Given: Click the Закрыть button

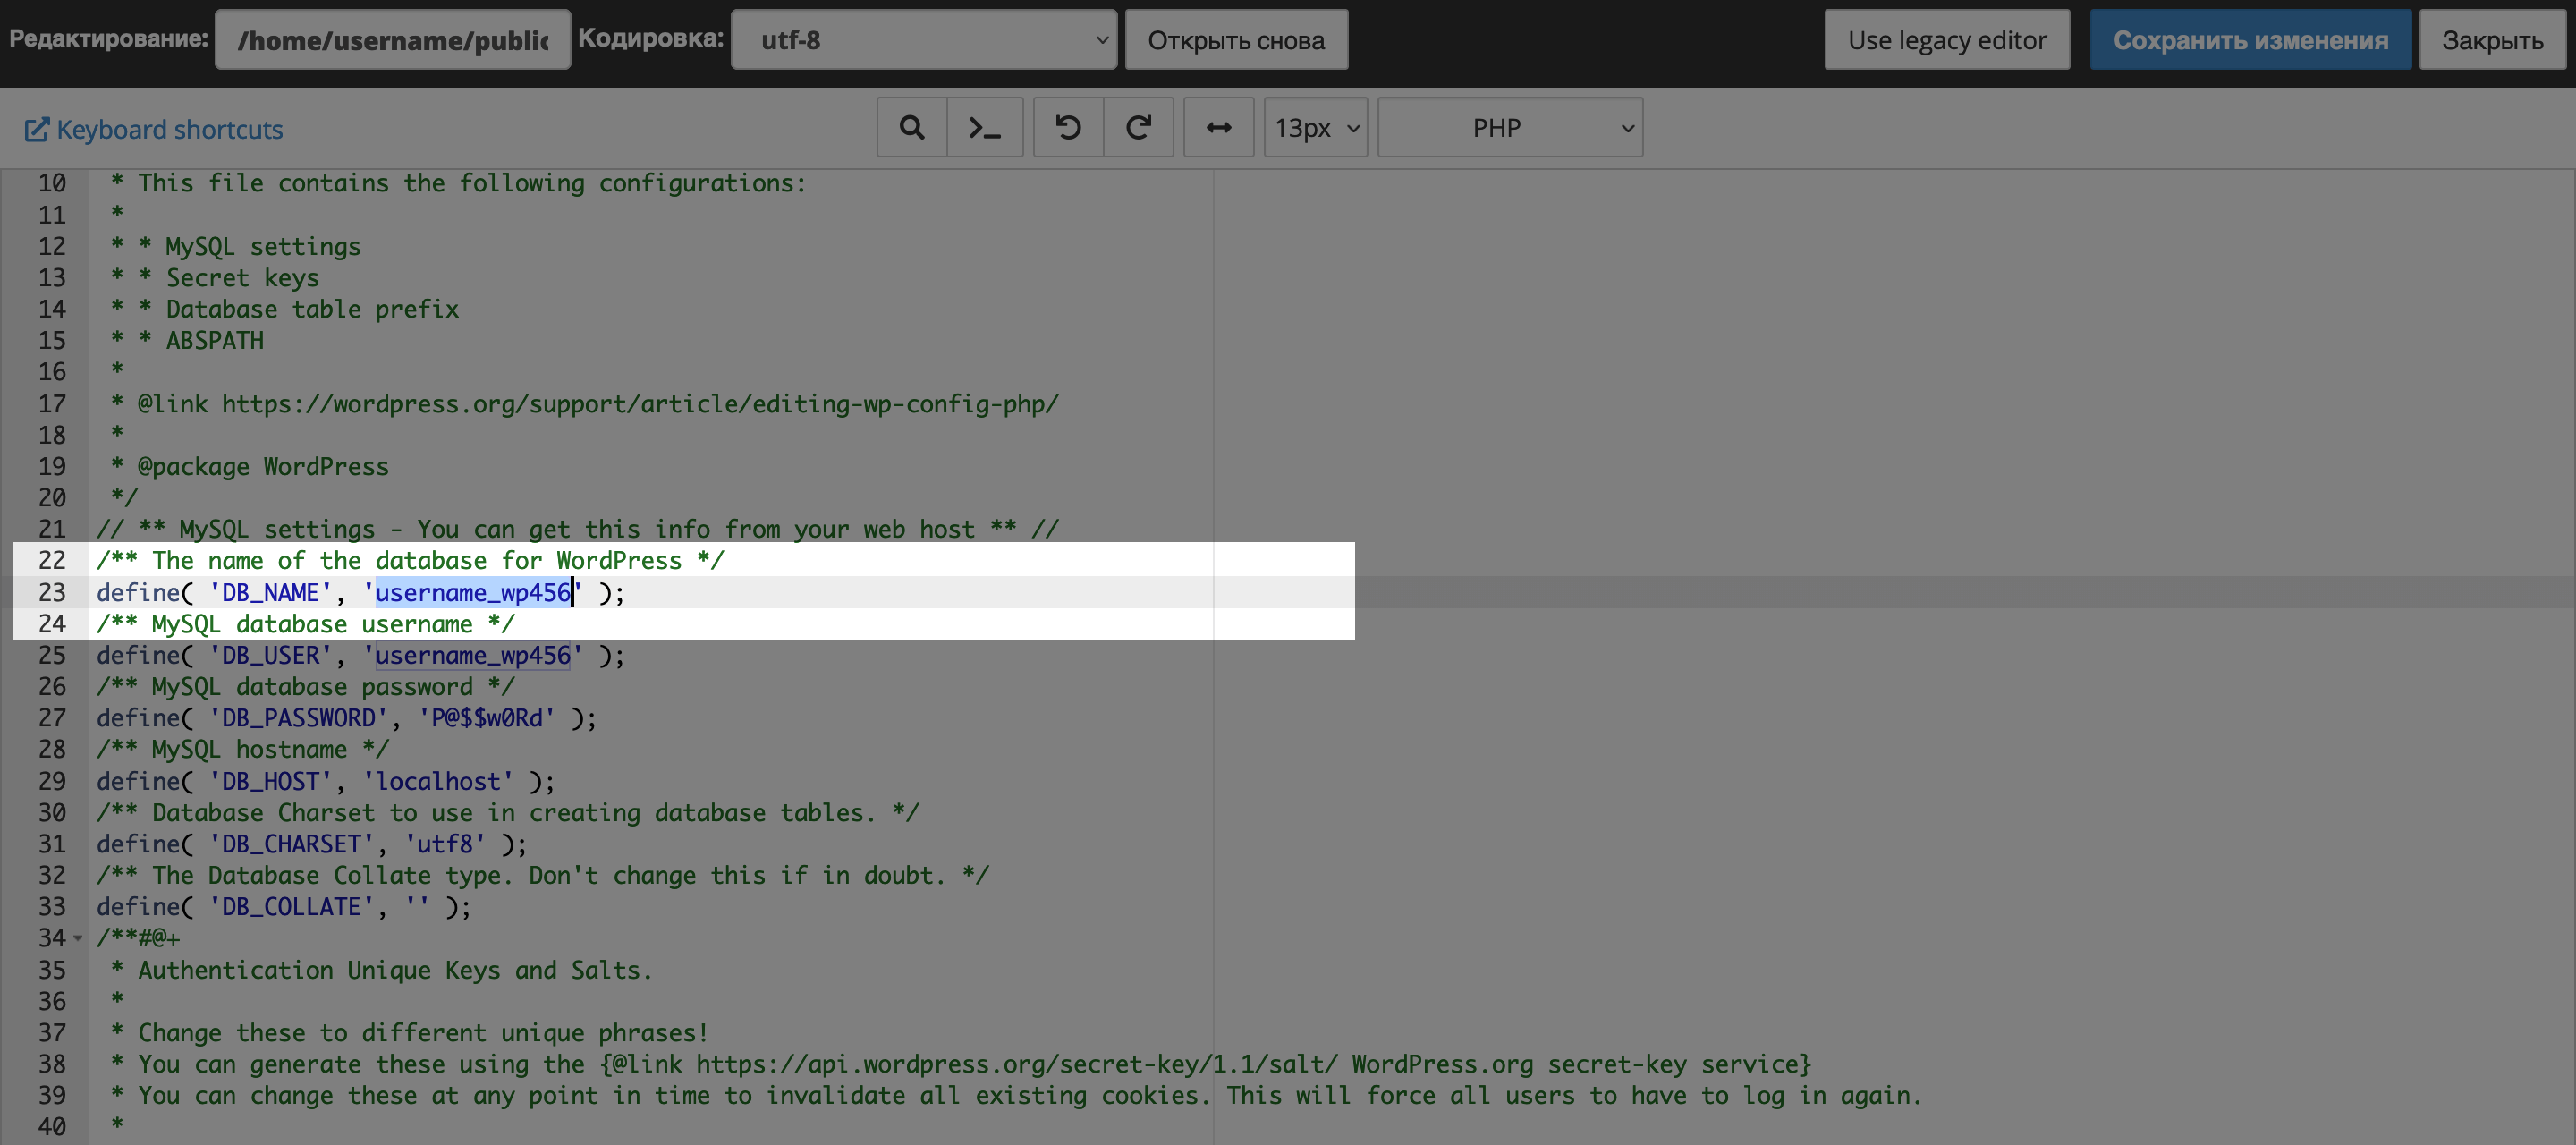Looking at the screenshot, I should (x=2492, y=40).
